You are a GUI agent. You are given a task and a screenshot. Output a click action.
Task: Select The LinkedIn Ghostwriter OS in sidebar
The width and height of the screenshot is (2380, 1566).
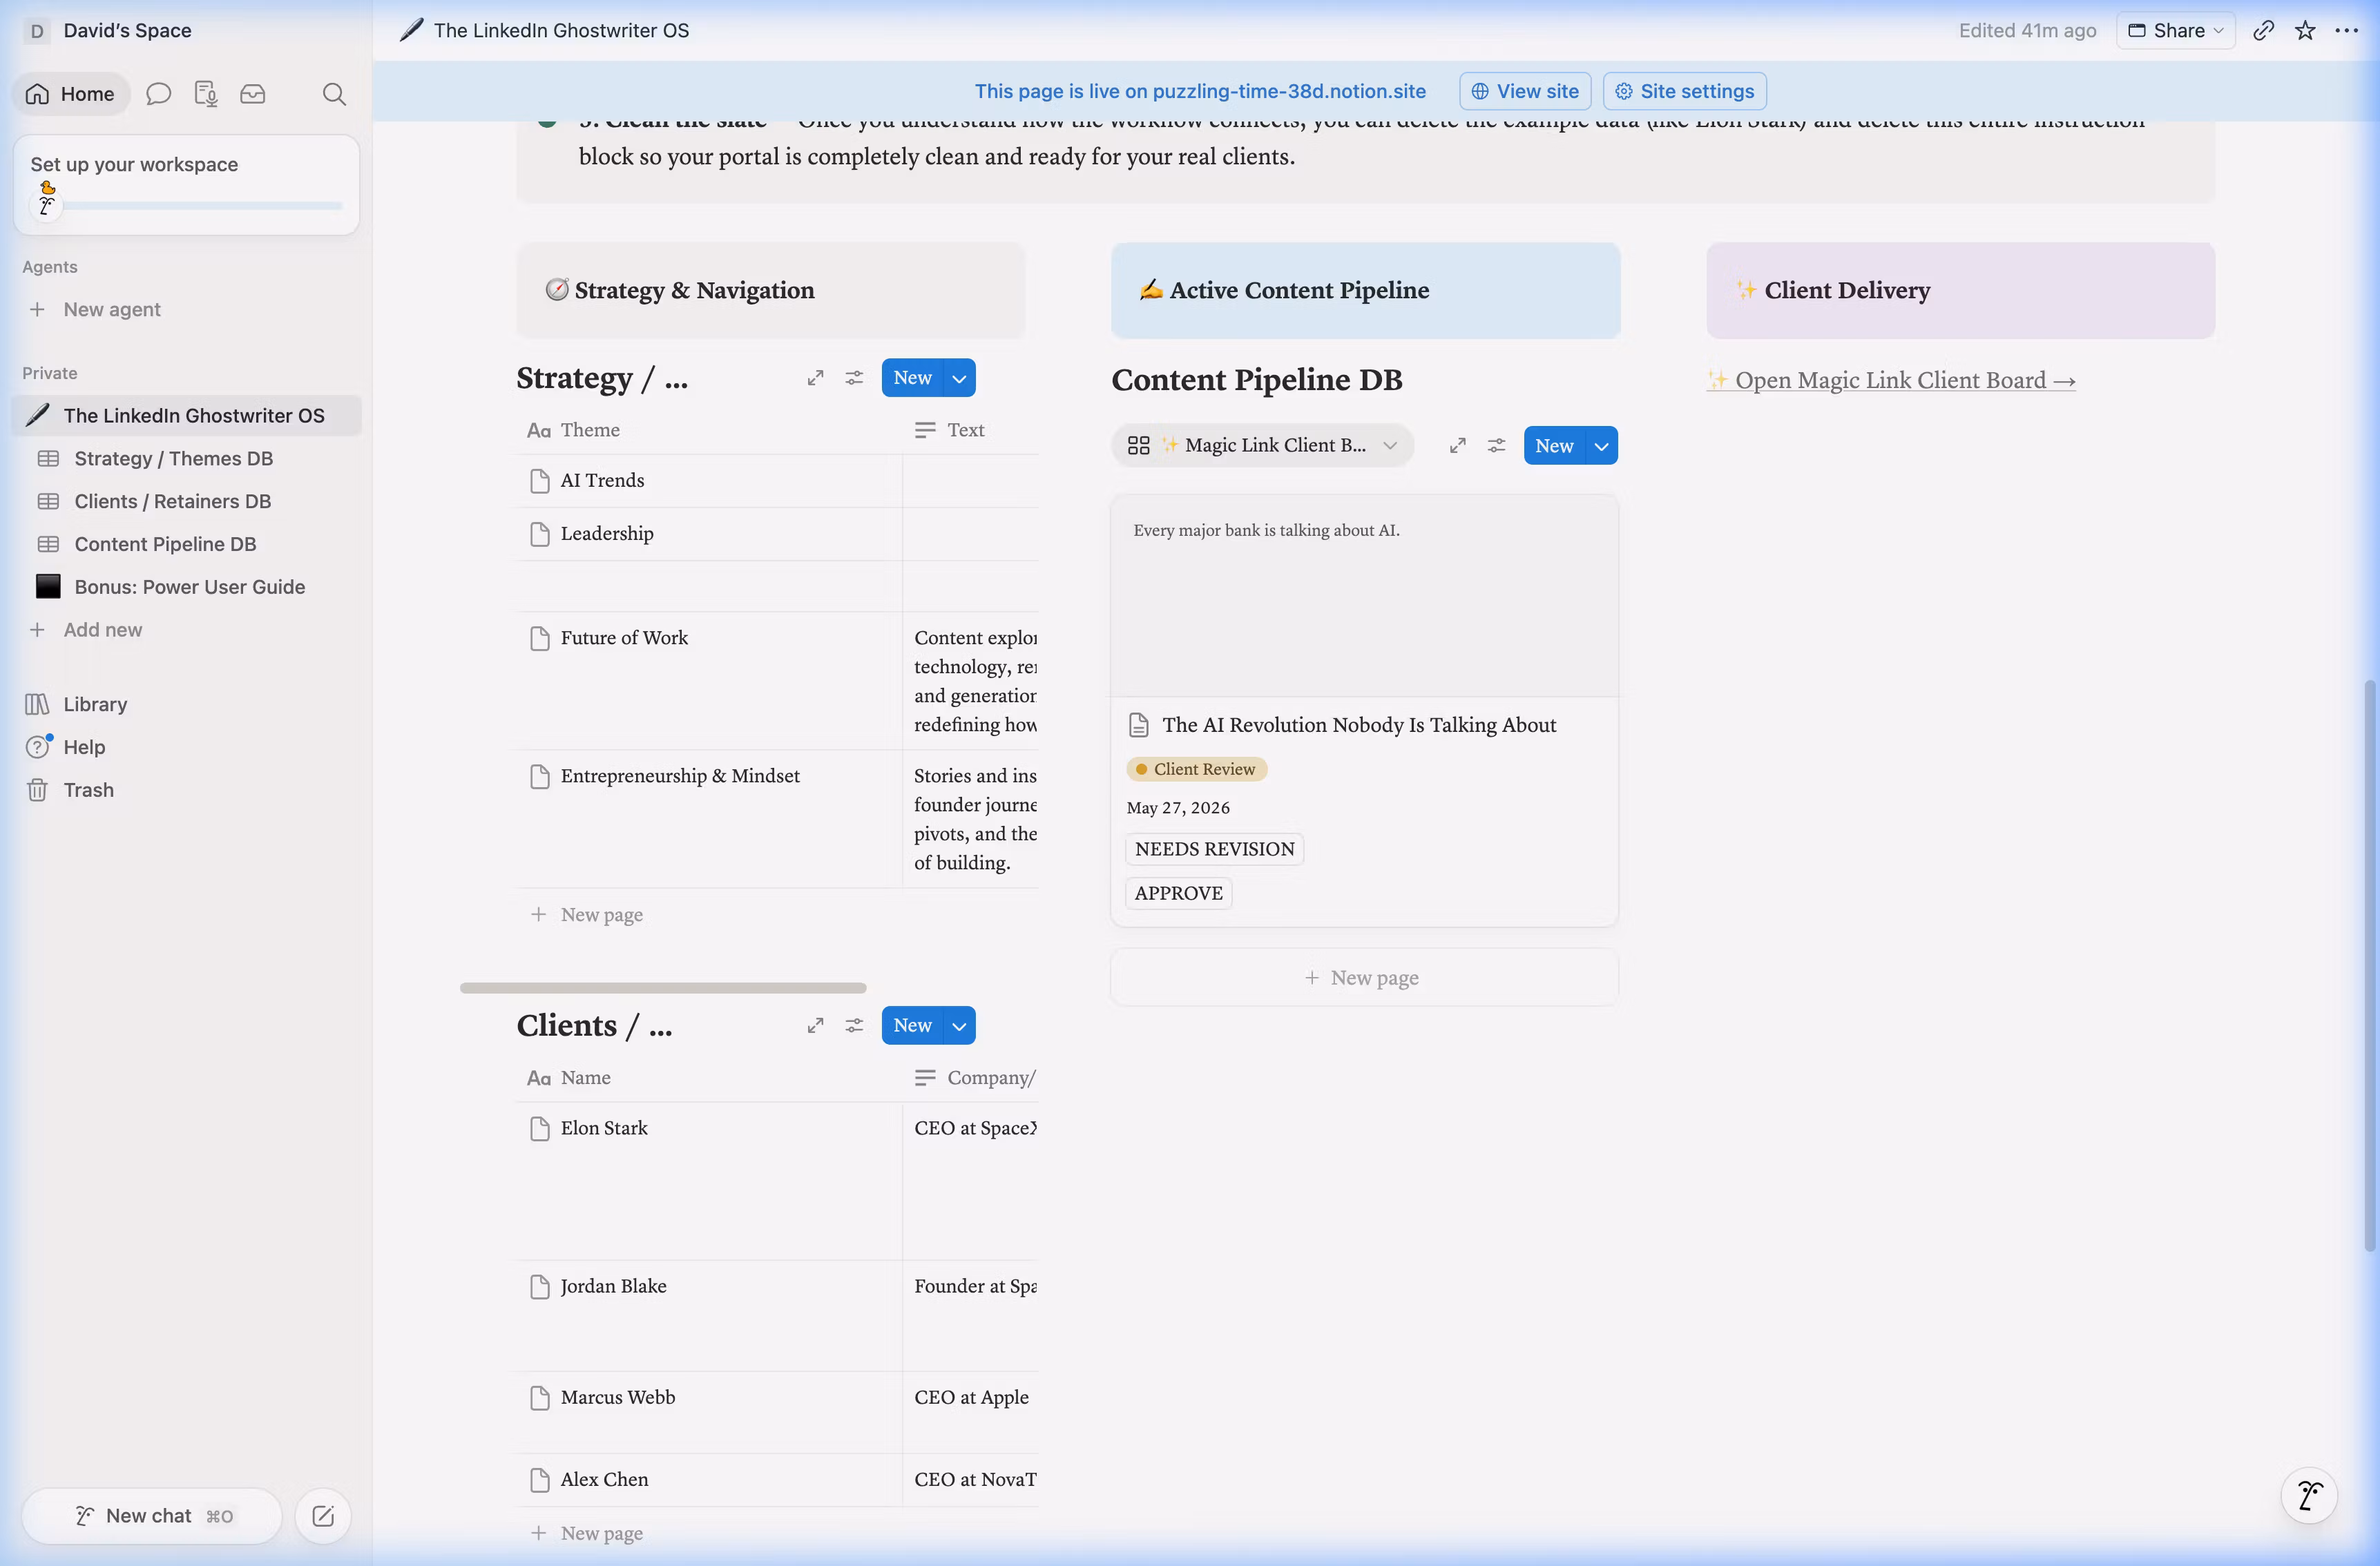(187, 416)
